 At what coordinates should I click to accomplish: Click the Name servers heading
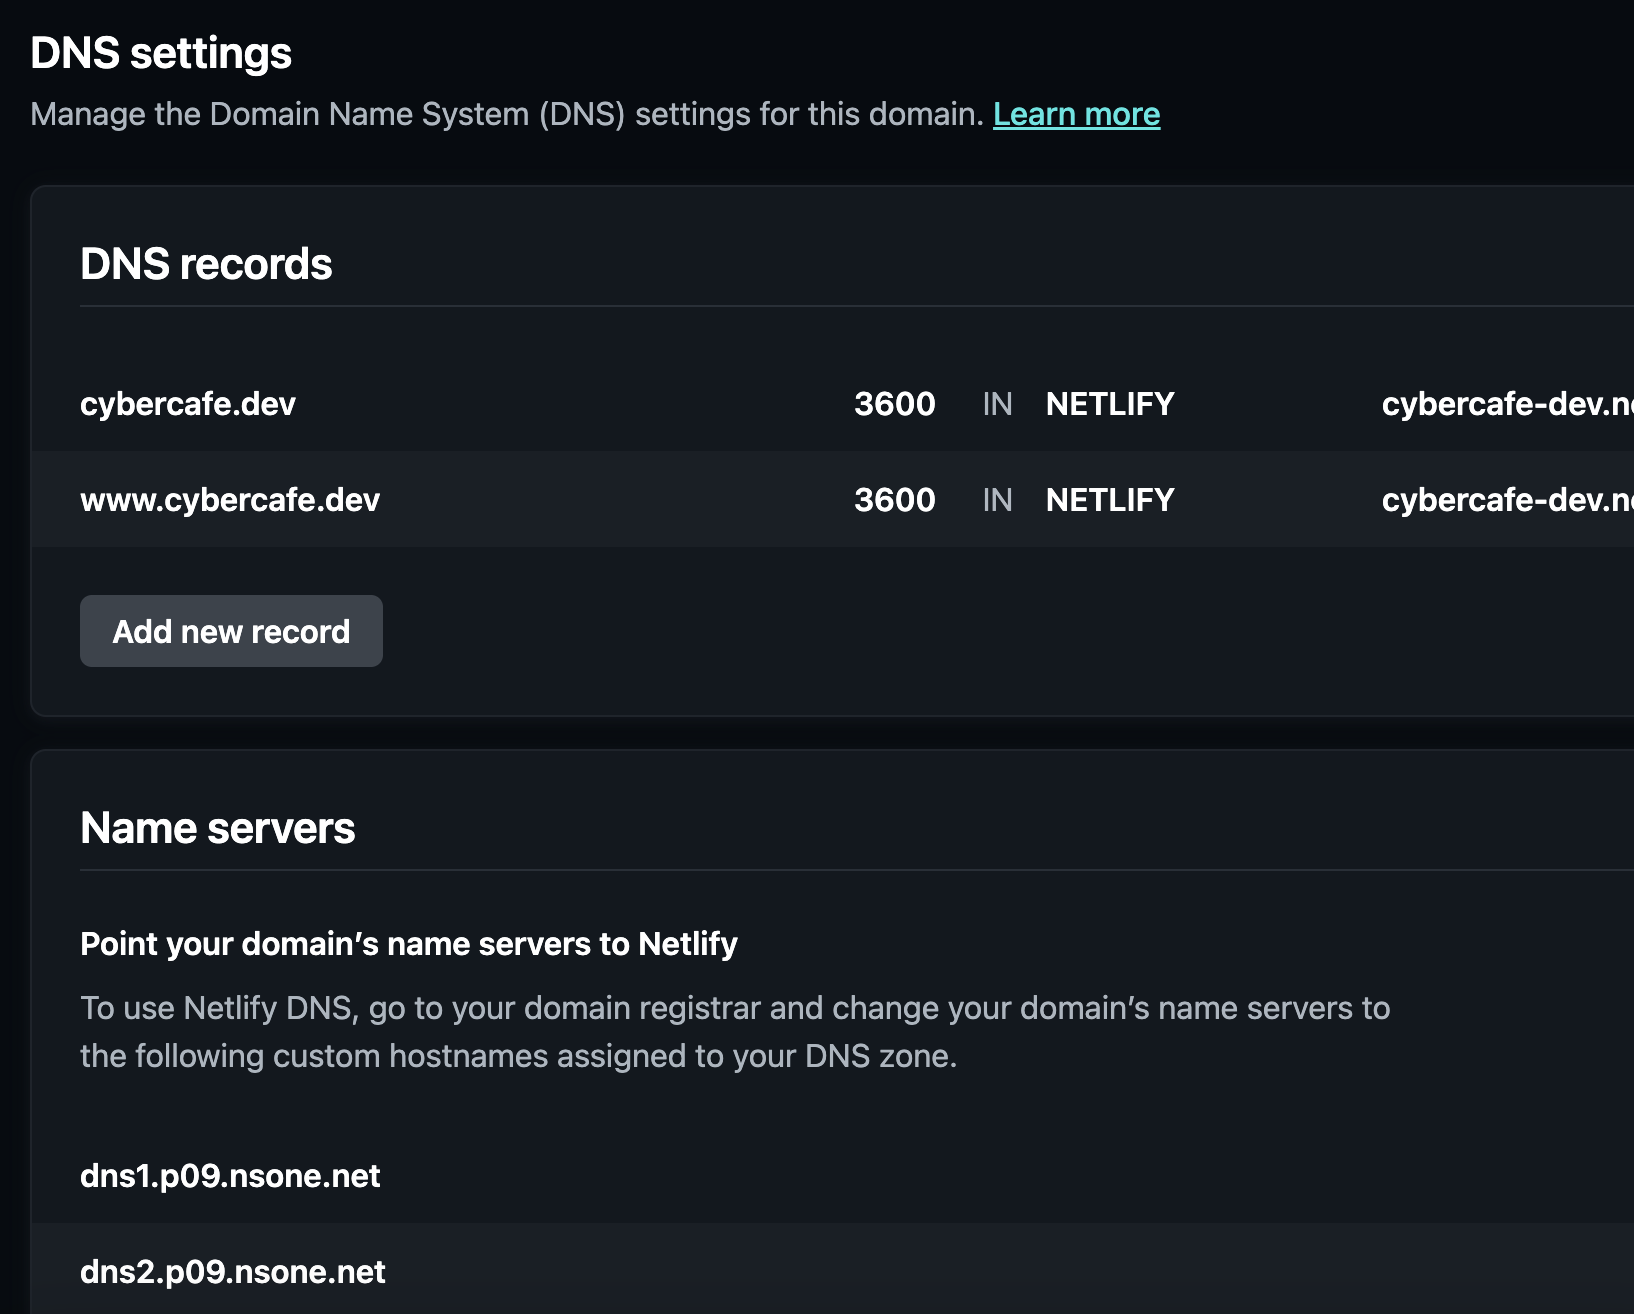point(217,828)
